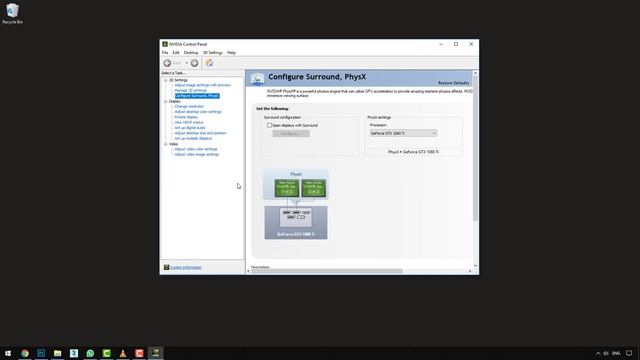Click the Back navigation arrow button
The height and width of the screenshot is (360, 640).
167,63
